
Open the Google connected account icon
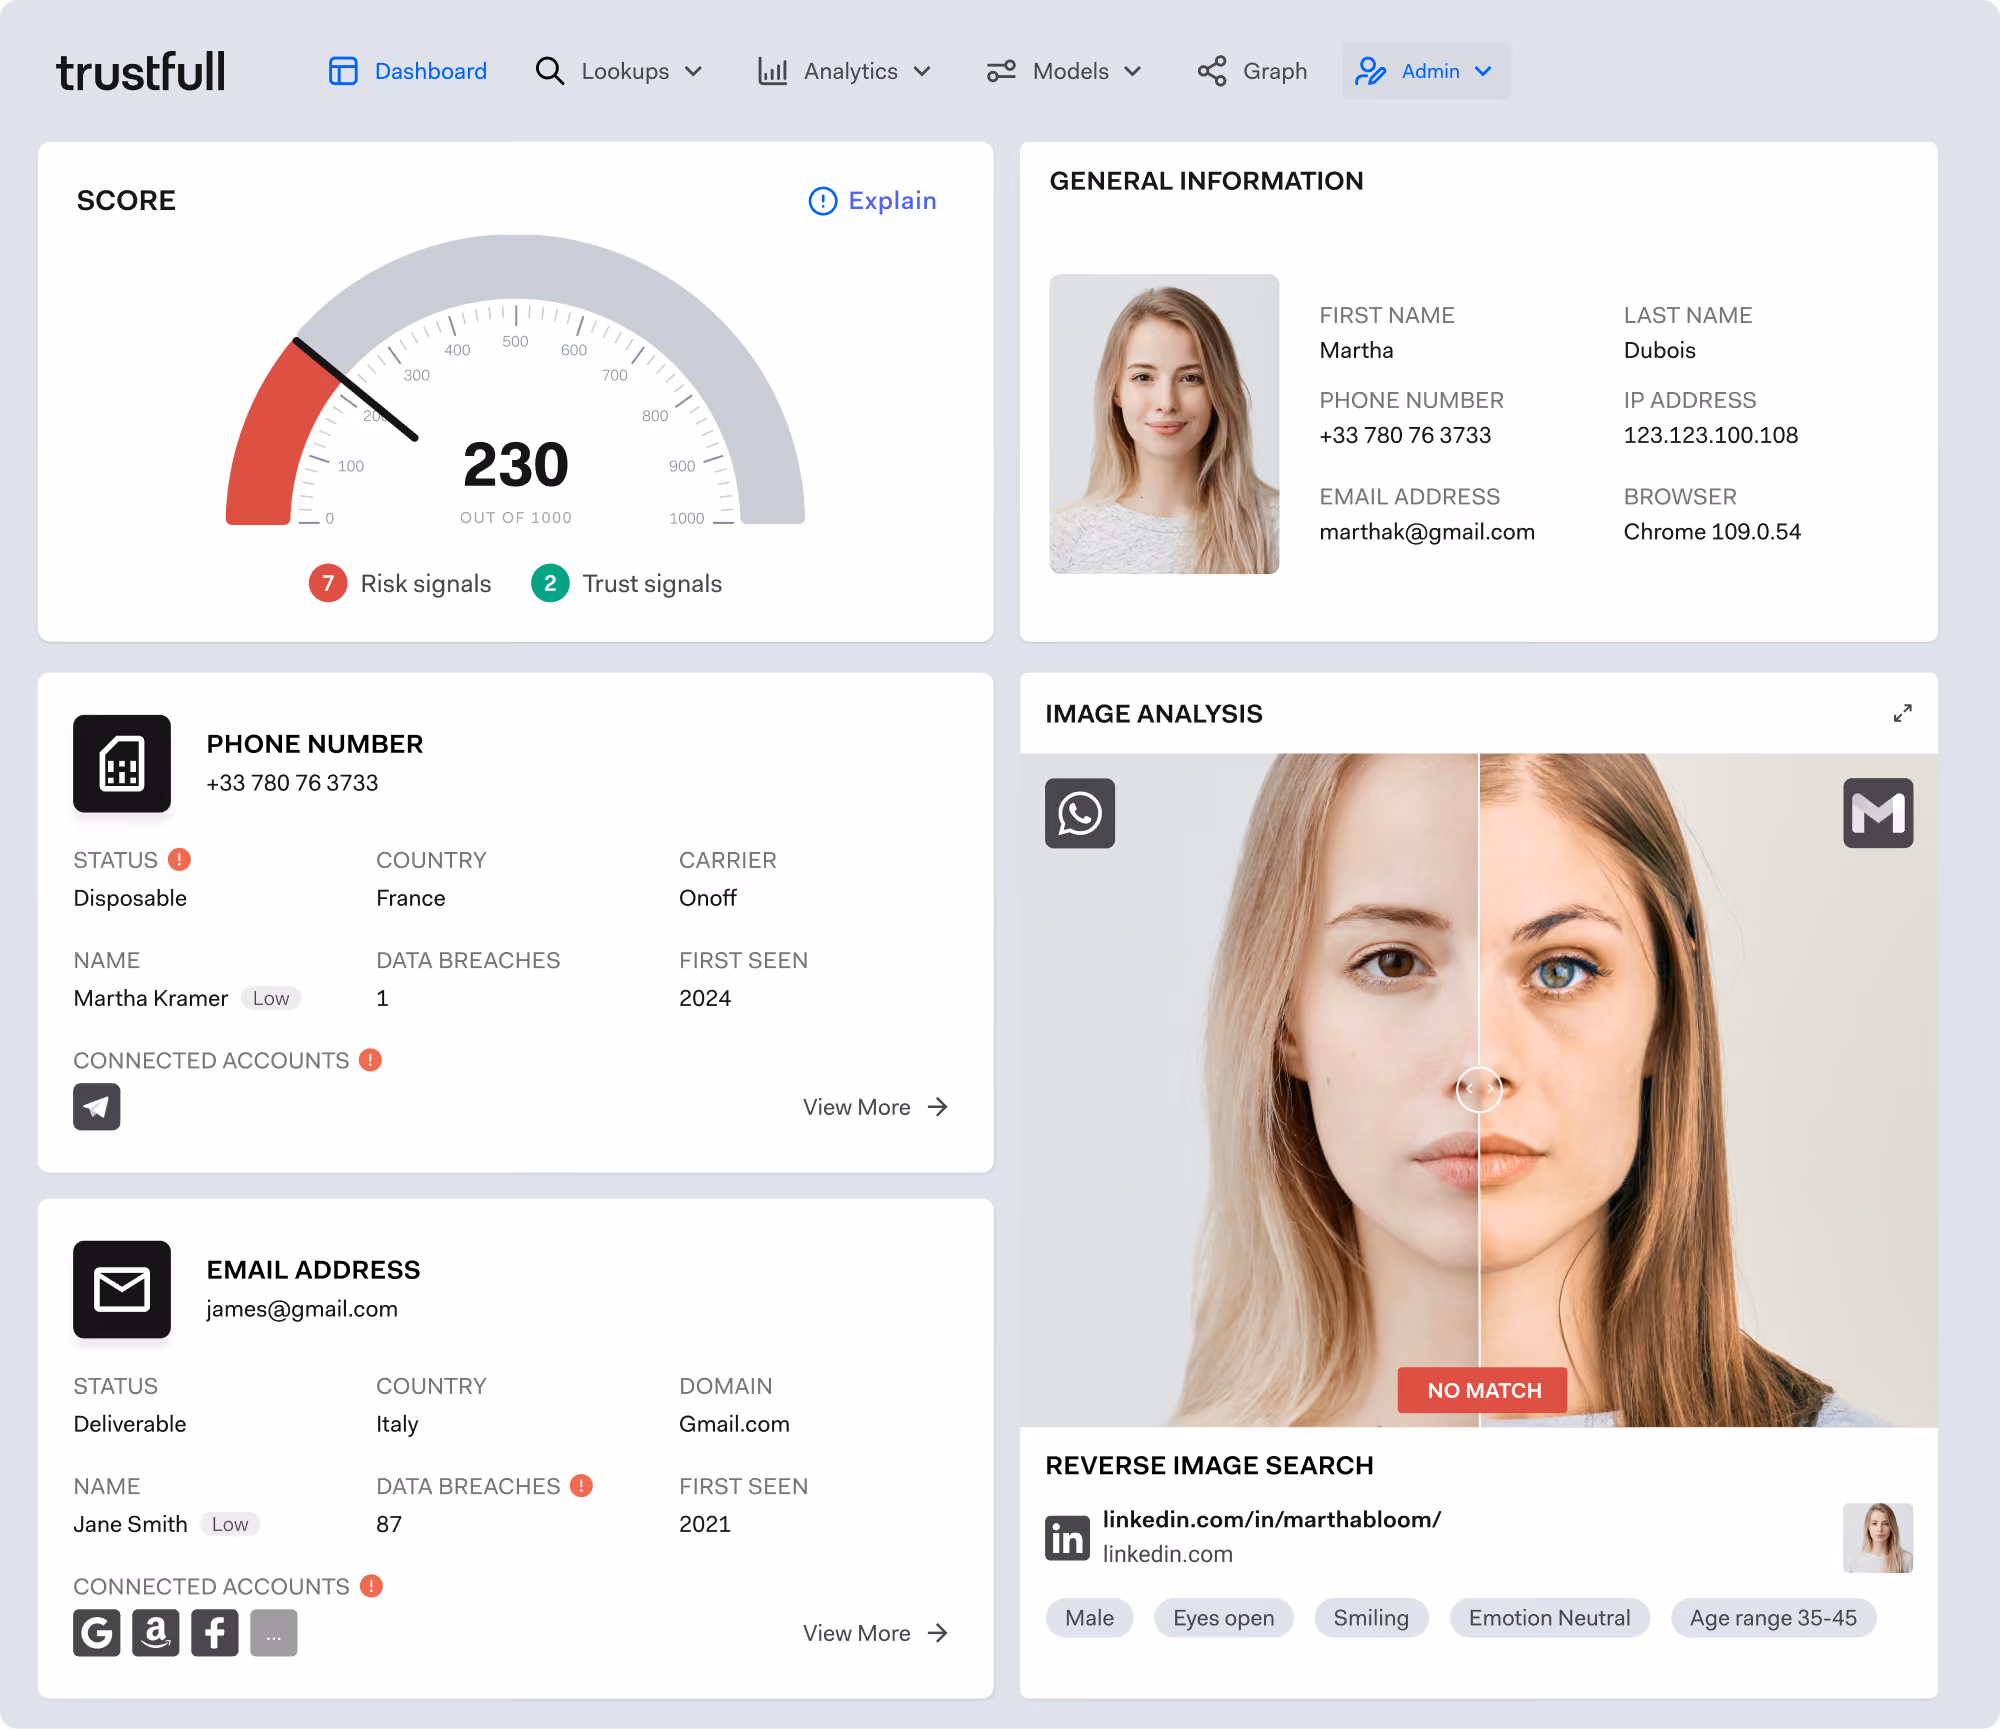coord(97,1633)
